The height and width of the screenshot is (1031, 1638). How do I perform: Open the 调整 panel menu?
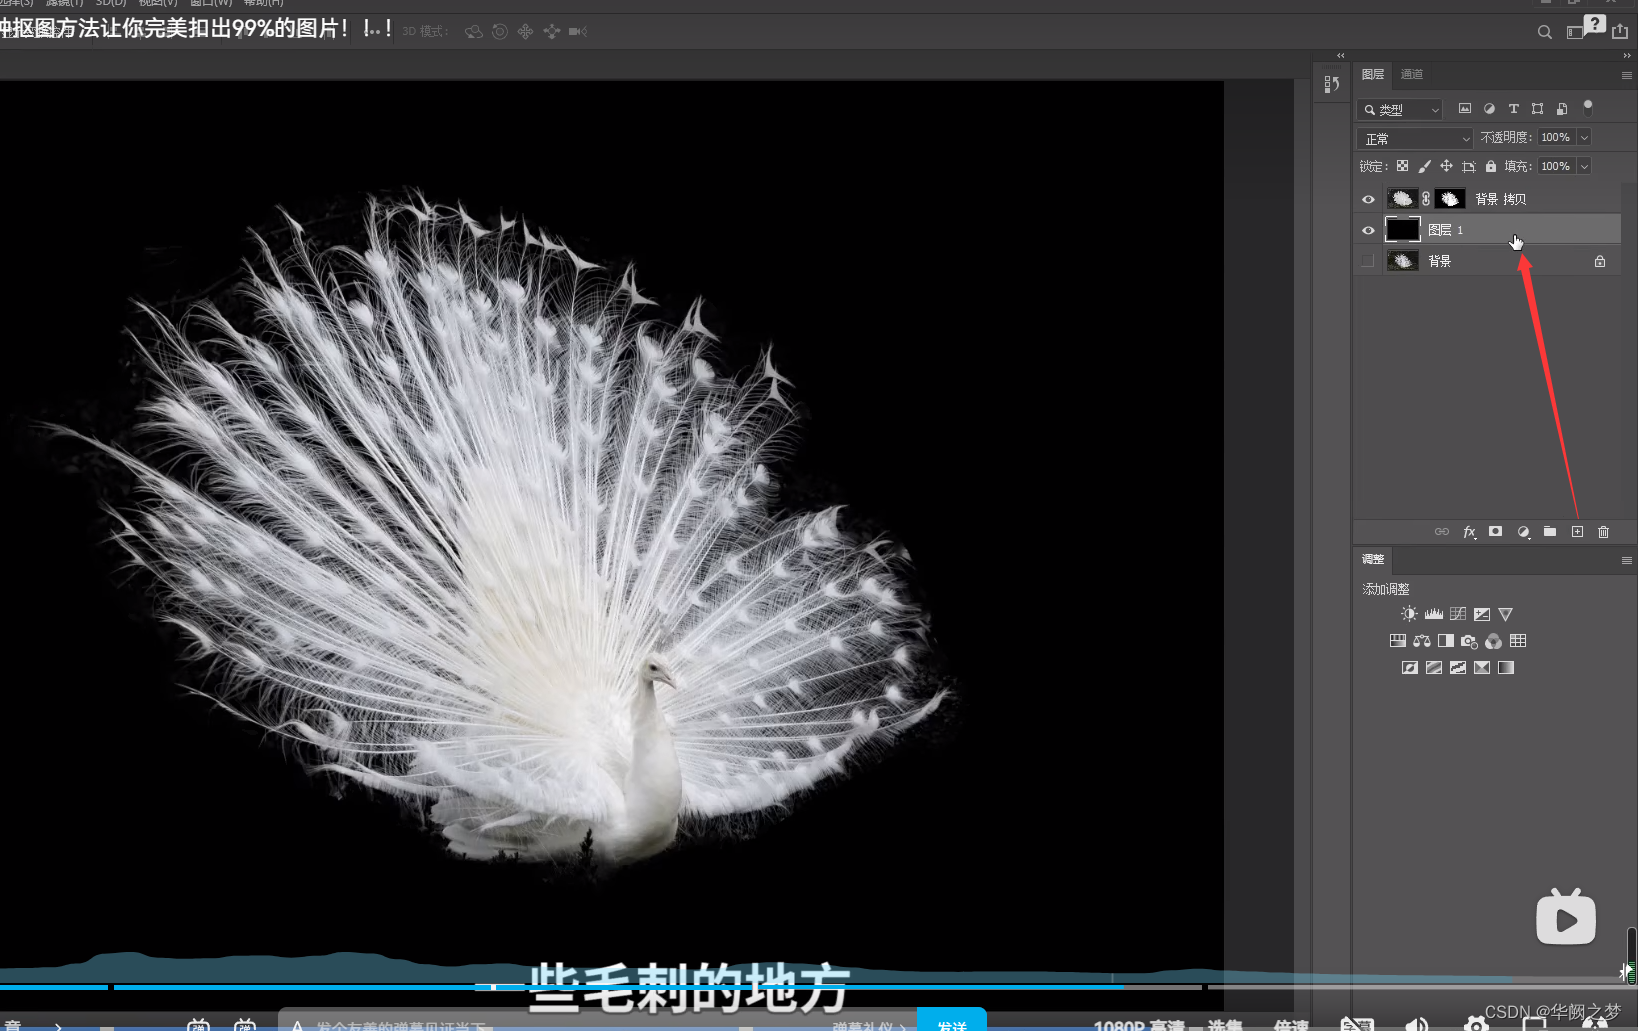point(1627,560)
